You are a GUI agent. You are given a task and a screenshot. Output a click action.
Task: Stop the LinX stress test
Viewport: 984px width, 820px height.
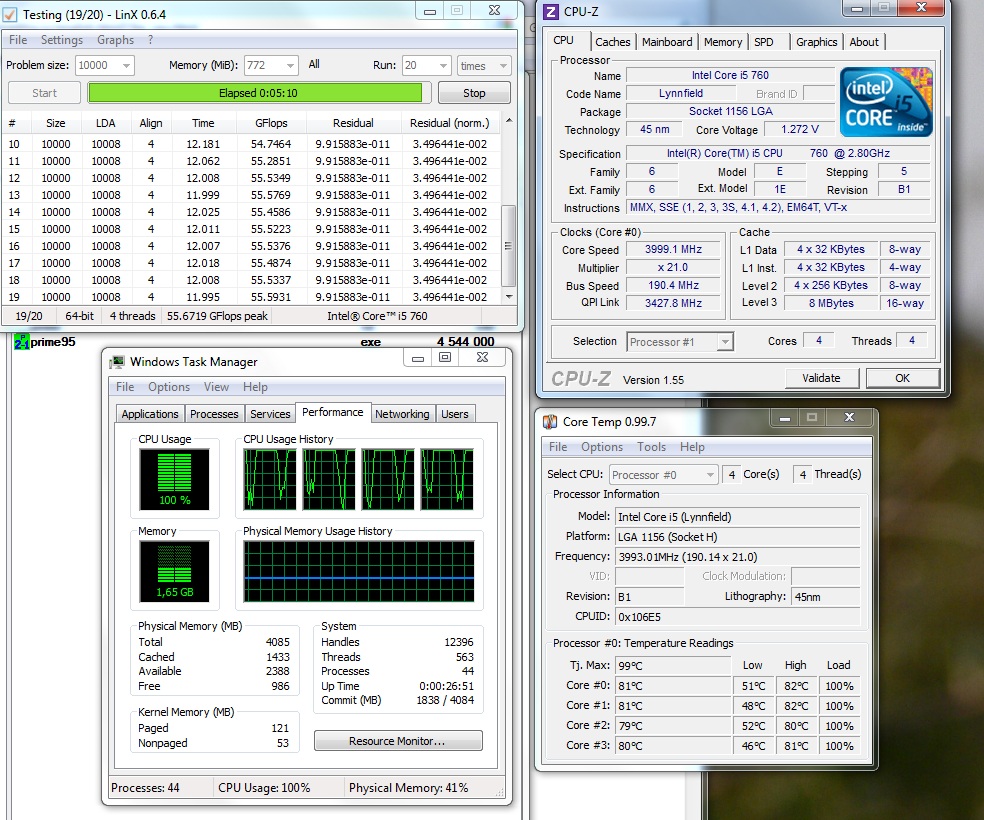point(474,93)
